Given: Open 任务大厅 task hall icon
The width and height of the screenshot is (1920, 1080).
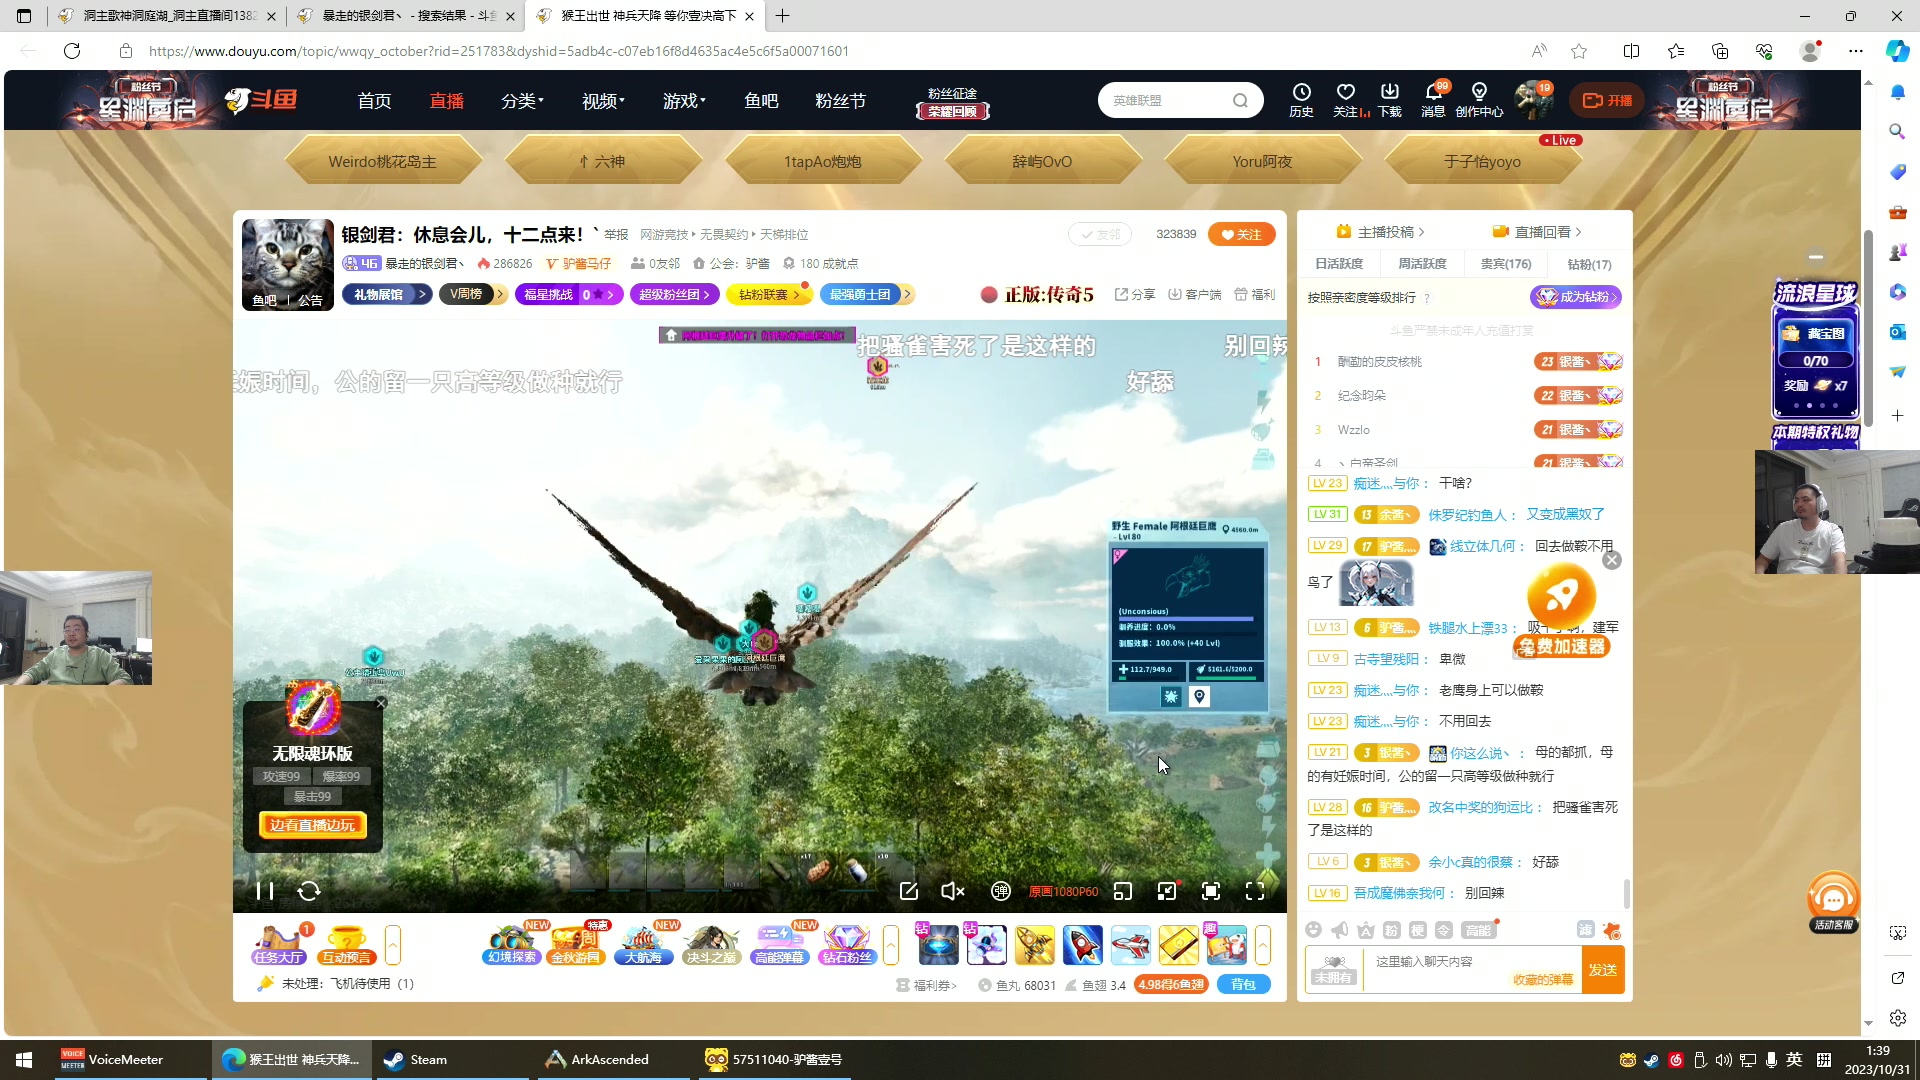Looking at the screenshot, I should [x=279, y=944].
